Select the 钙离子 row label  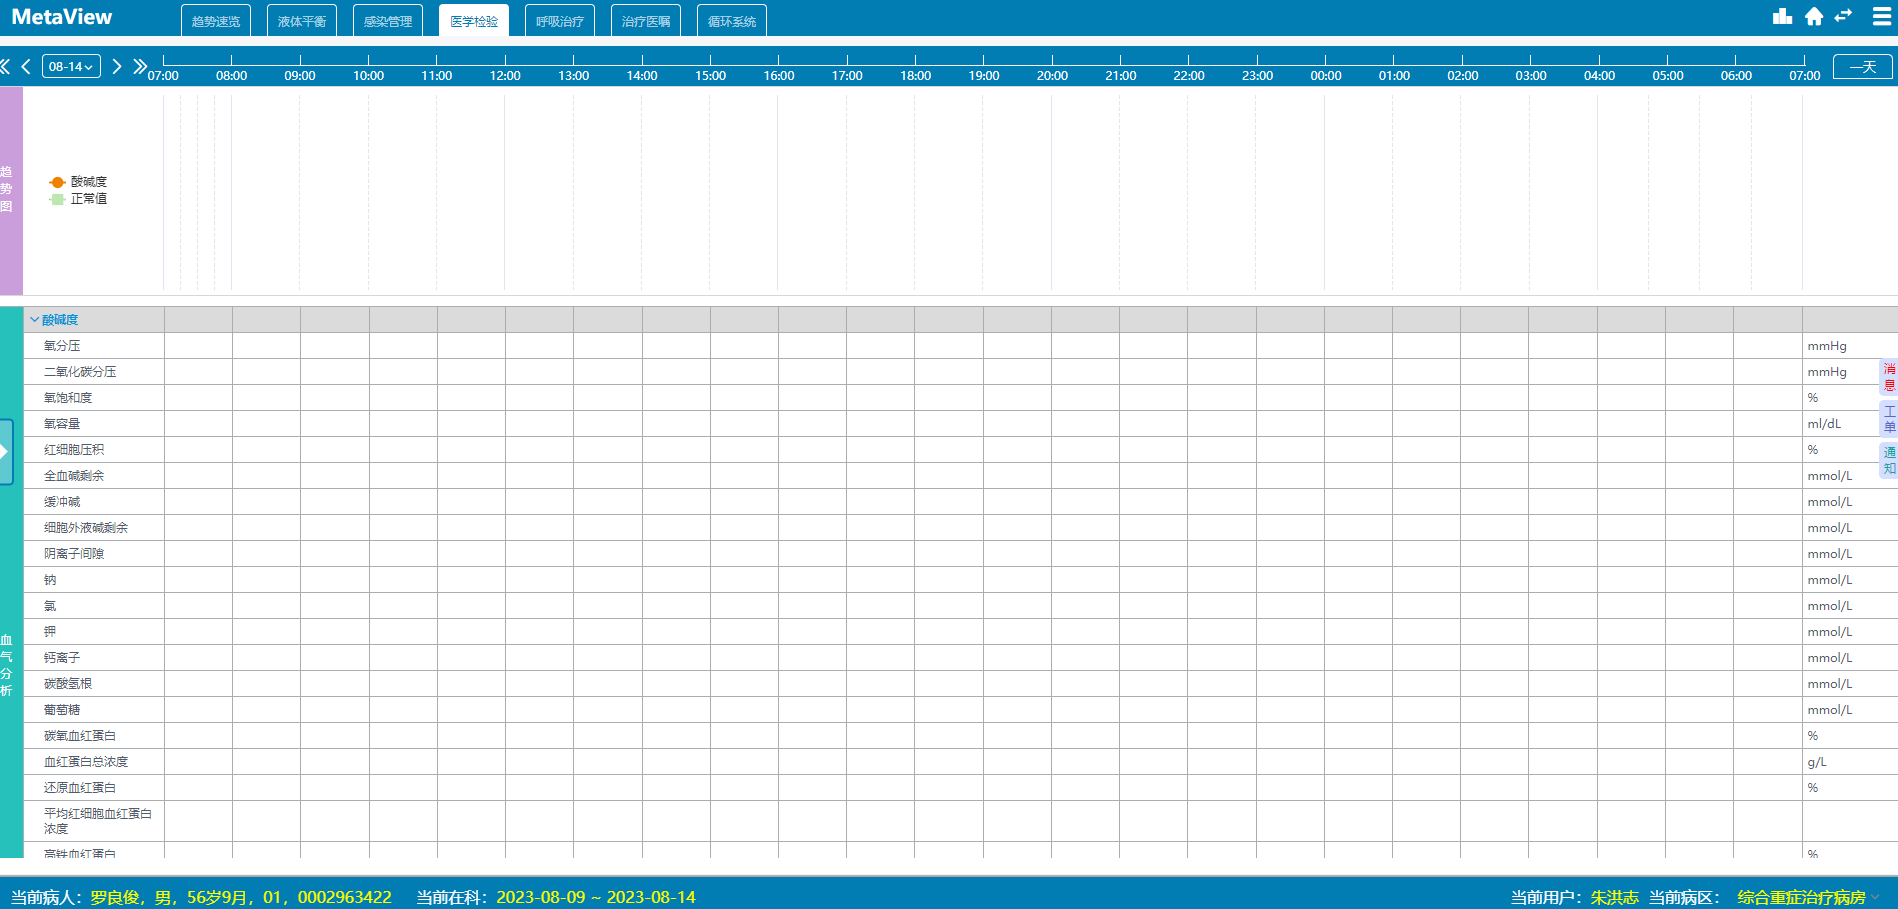pyautogui.click(x=62, y=658)
